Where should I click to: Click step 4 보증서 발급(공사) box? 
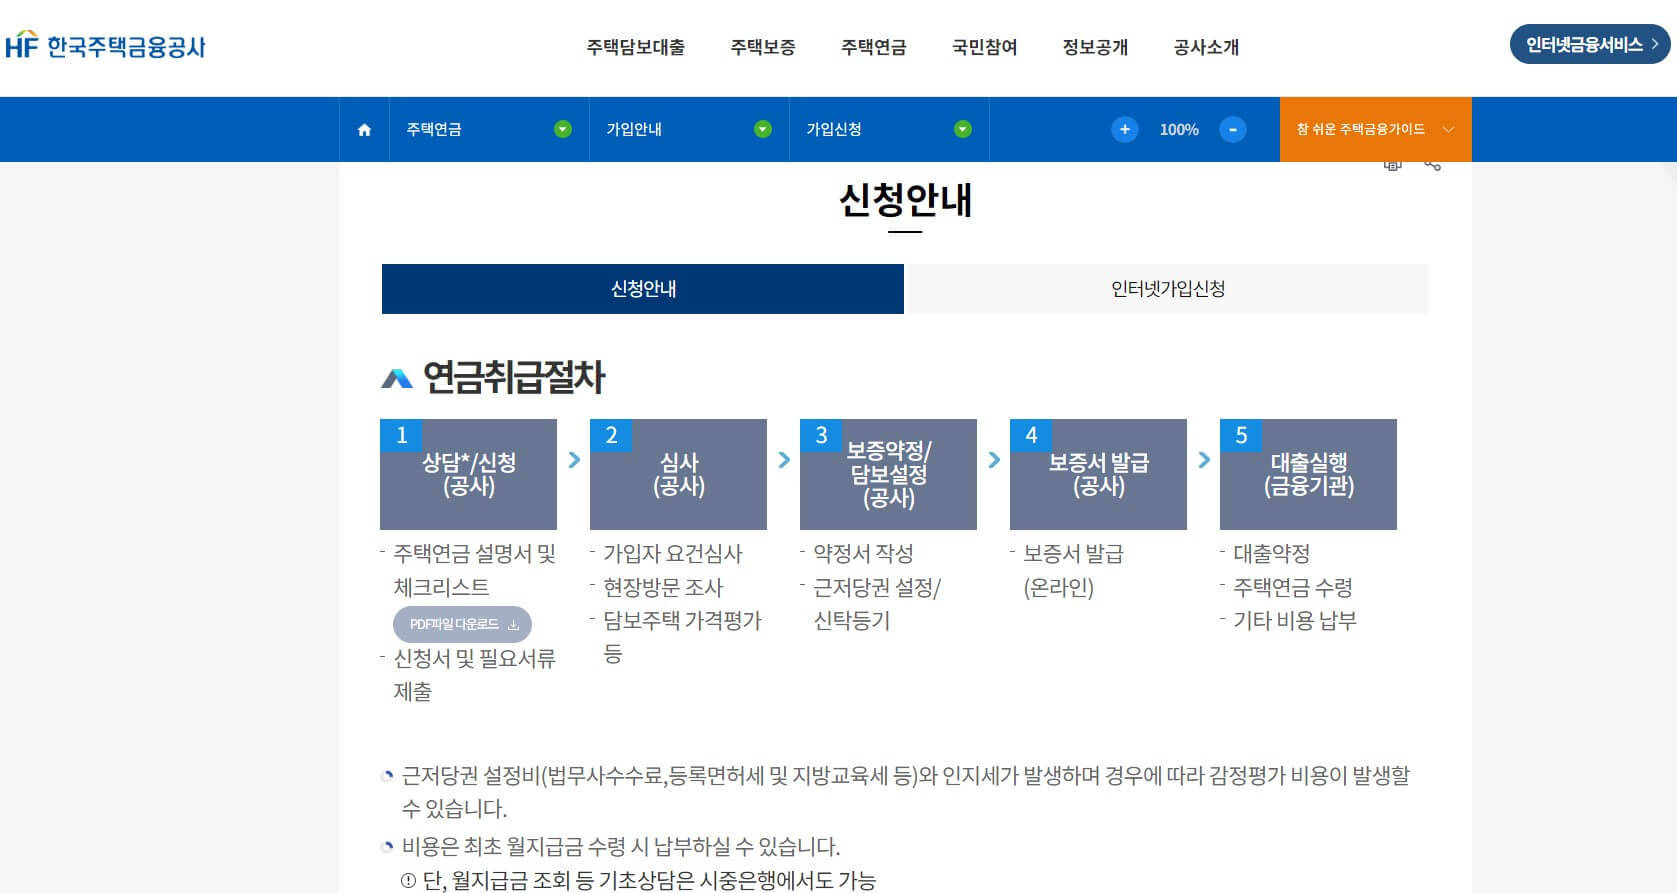pyautogui.click(x=1098, y=474)
